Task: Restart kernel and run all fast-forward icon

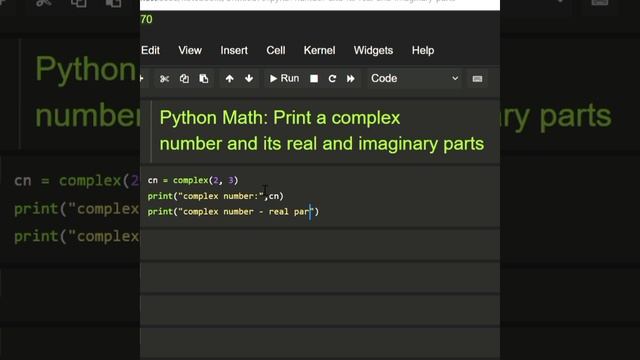Action: coord(351,79)
